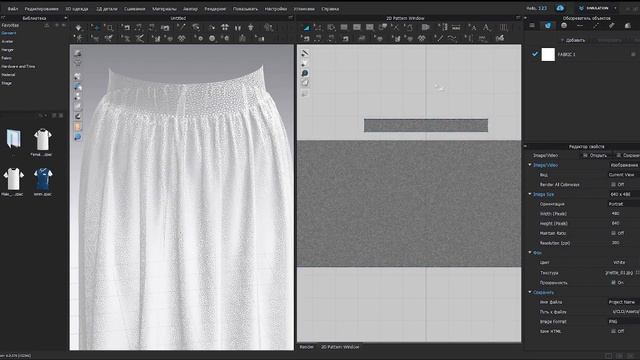Collapse the Image/Video section triangle

[530, 165]
